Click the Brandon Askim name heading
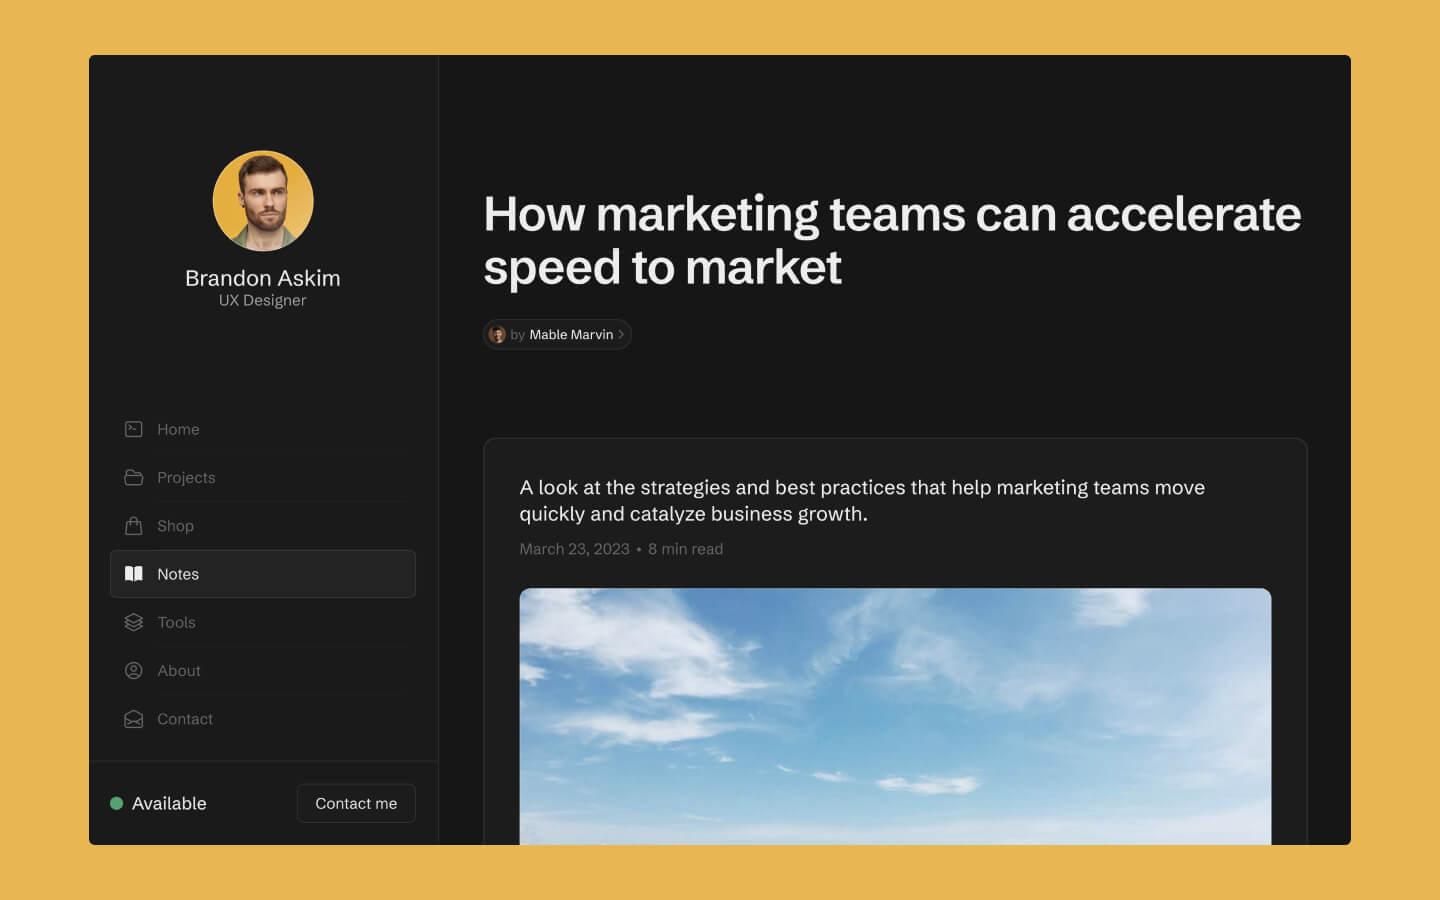The image size is (1440, 900). tap(263, 278)
